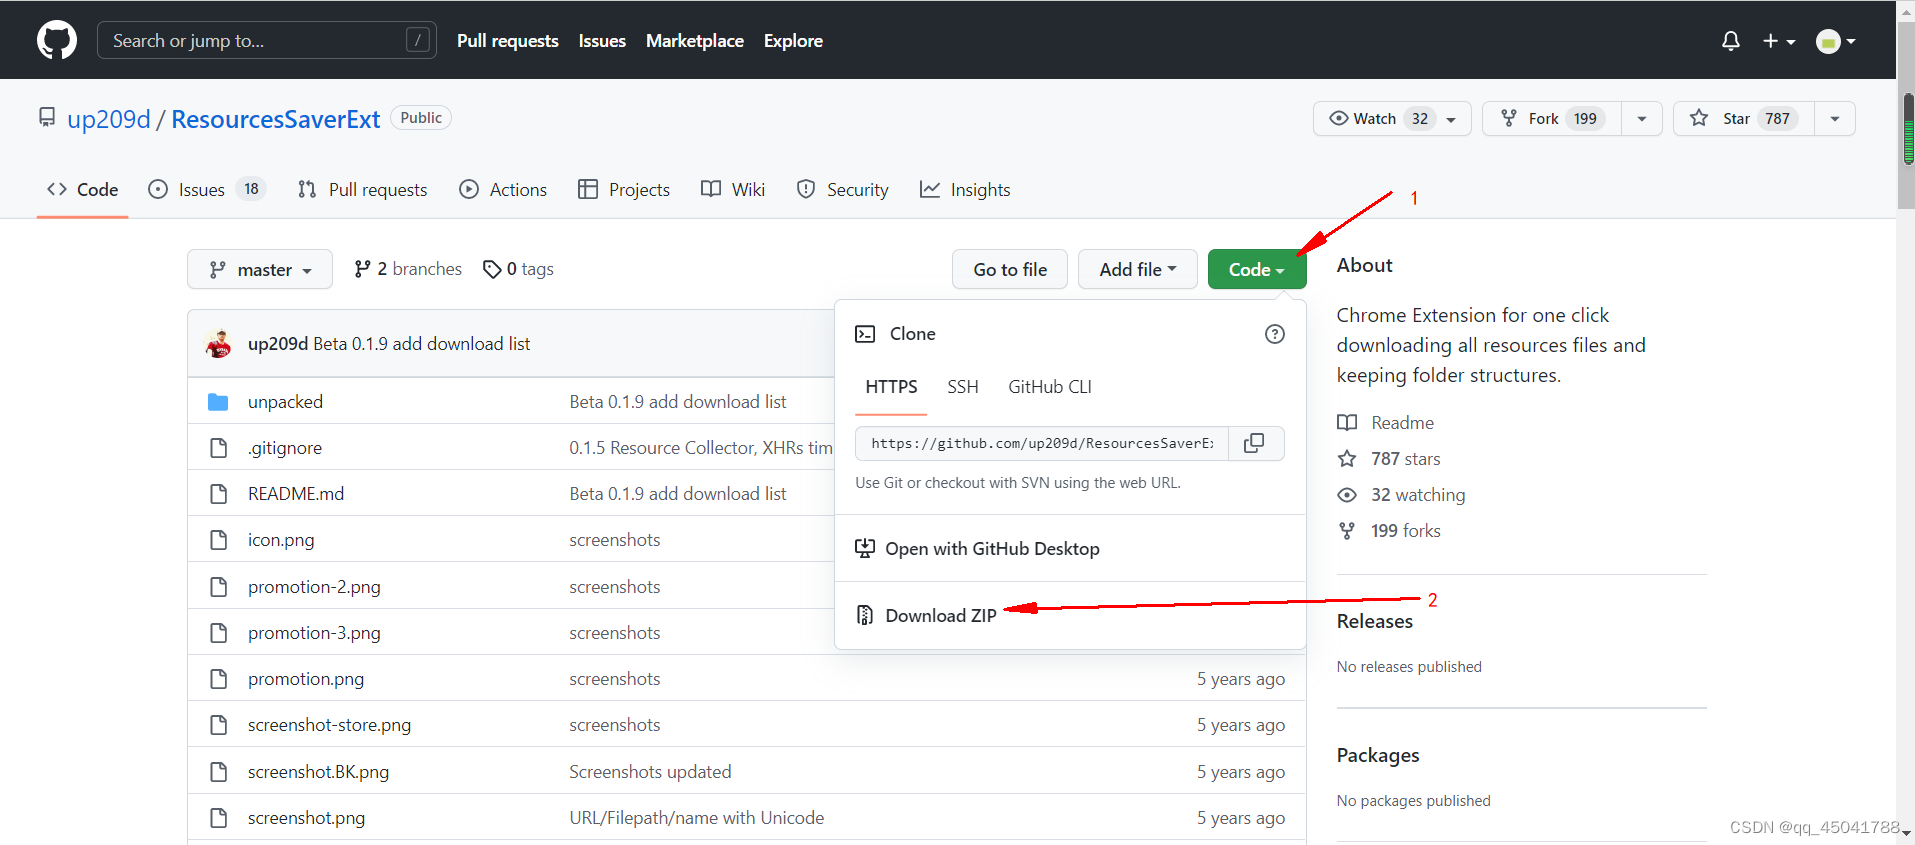View 32 watching in About

(1401, 495)
